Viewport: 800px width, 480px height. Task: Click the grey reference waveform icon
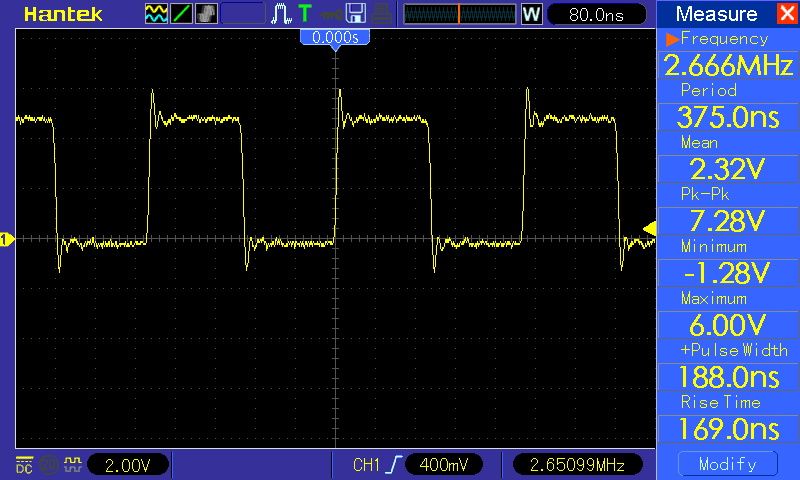[206, 14]
